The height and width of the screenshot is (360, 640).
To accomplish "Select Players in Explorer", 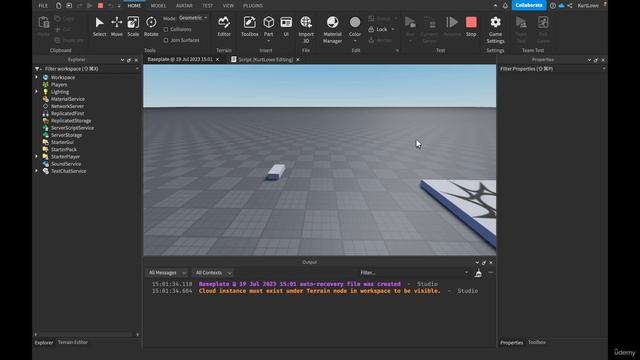I will [59, 84].
